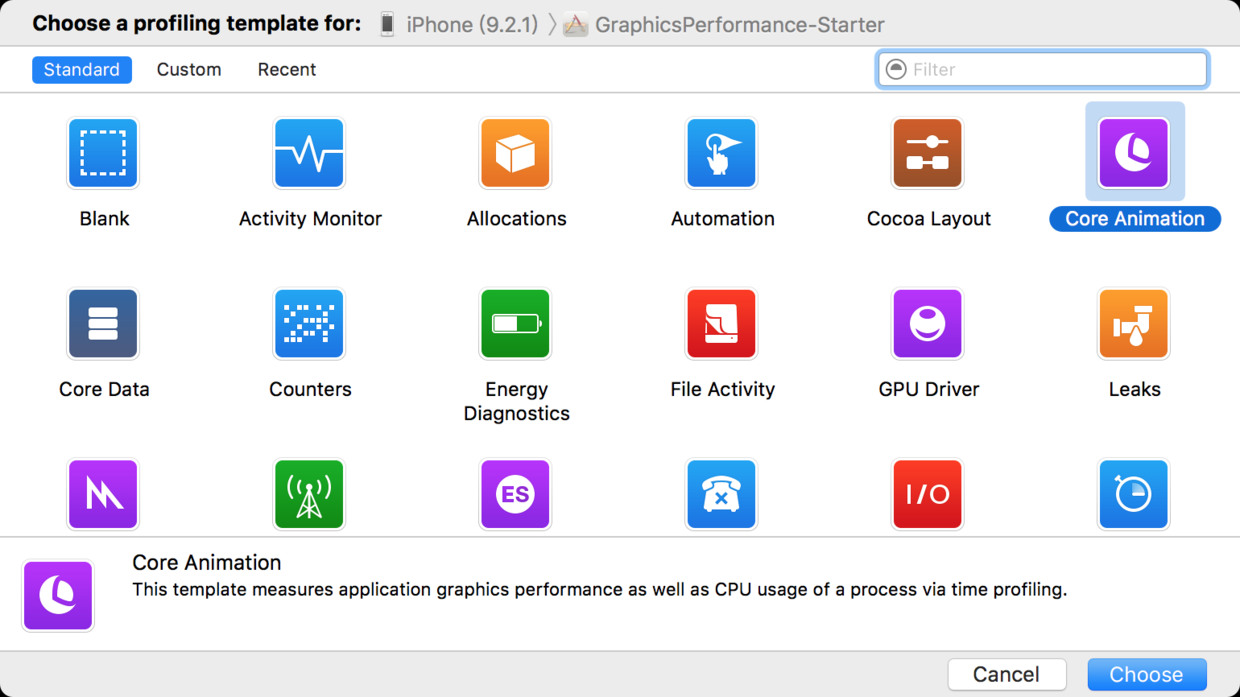Viewport: 1240px width, 697px height.
Task: Choose the Counters template icon
Action: coord(309,324)
